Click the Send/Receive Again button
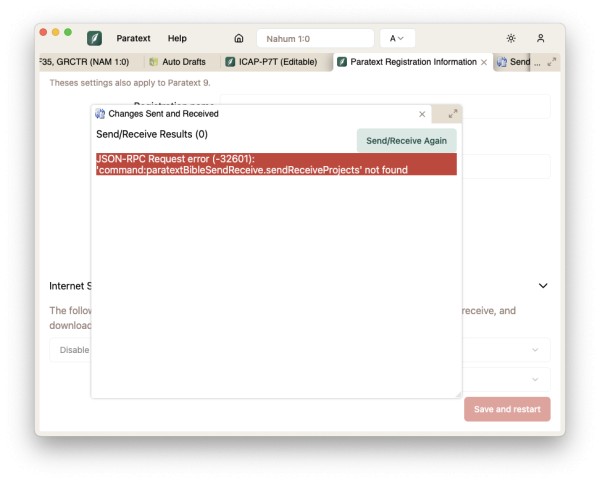The image size is (600, 482). 406,141
